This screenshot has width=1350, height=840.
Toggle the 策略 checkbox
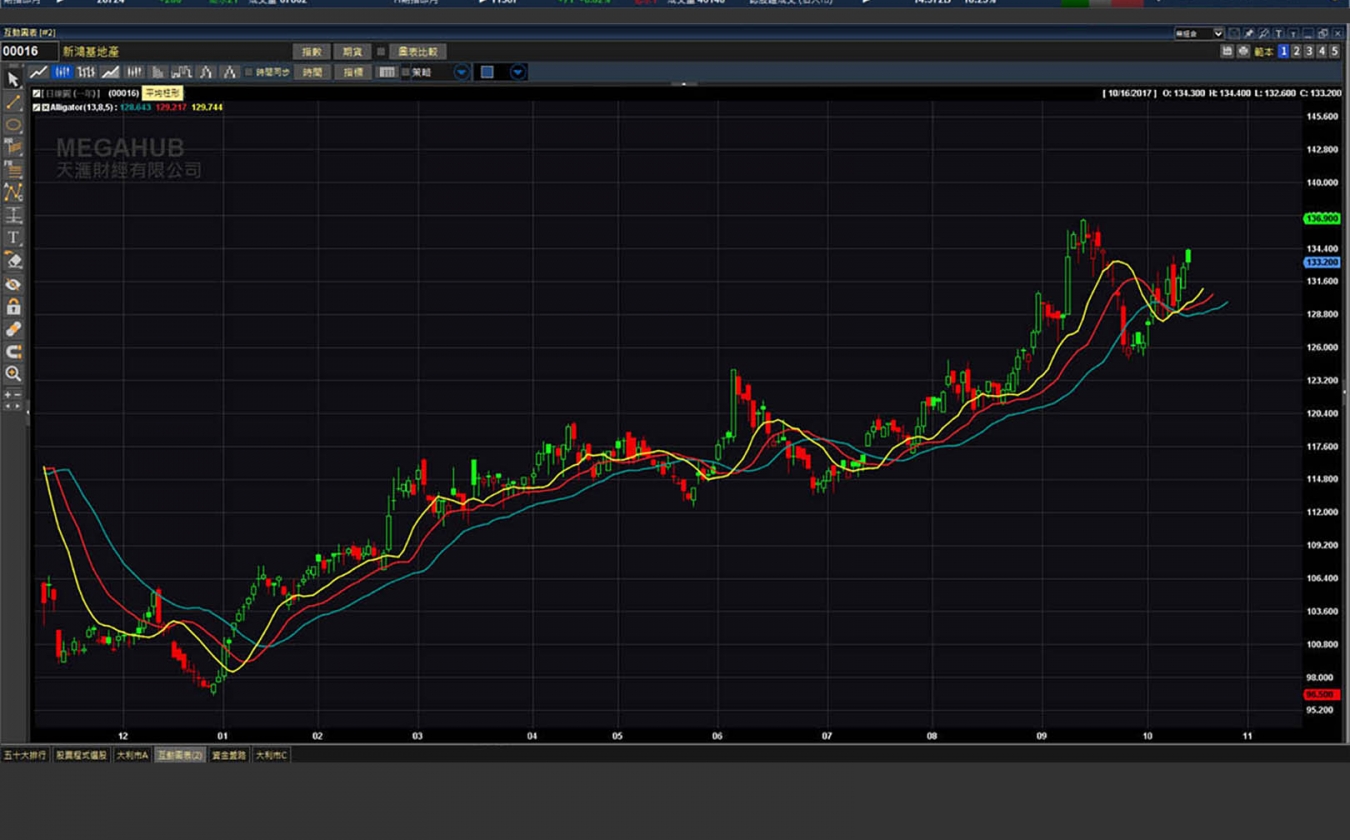click(405, 72)
